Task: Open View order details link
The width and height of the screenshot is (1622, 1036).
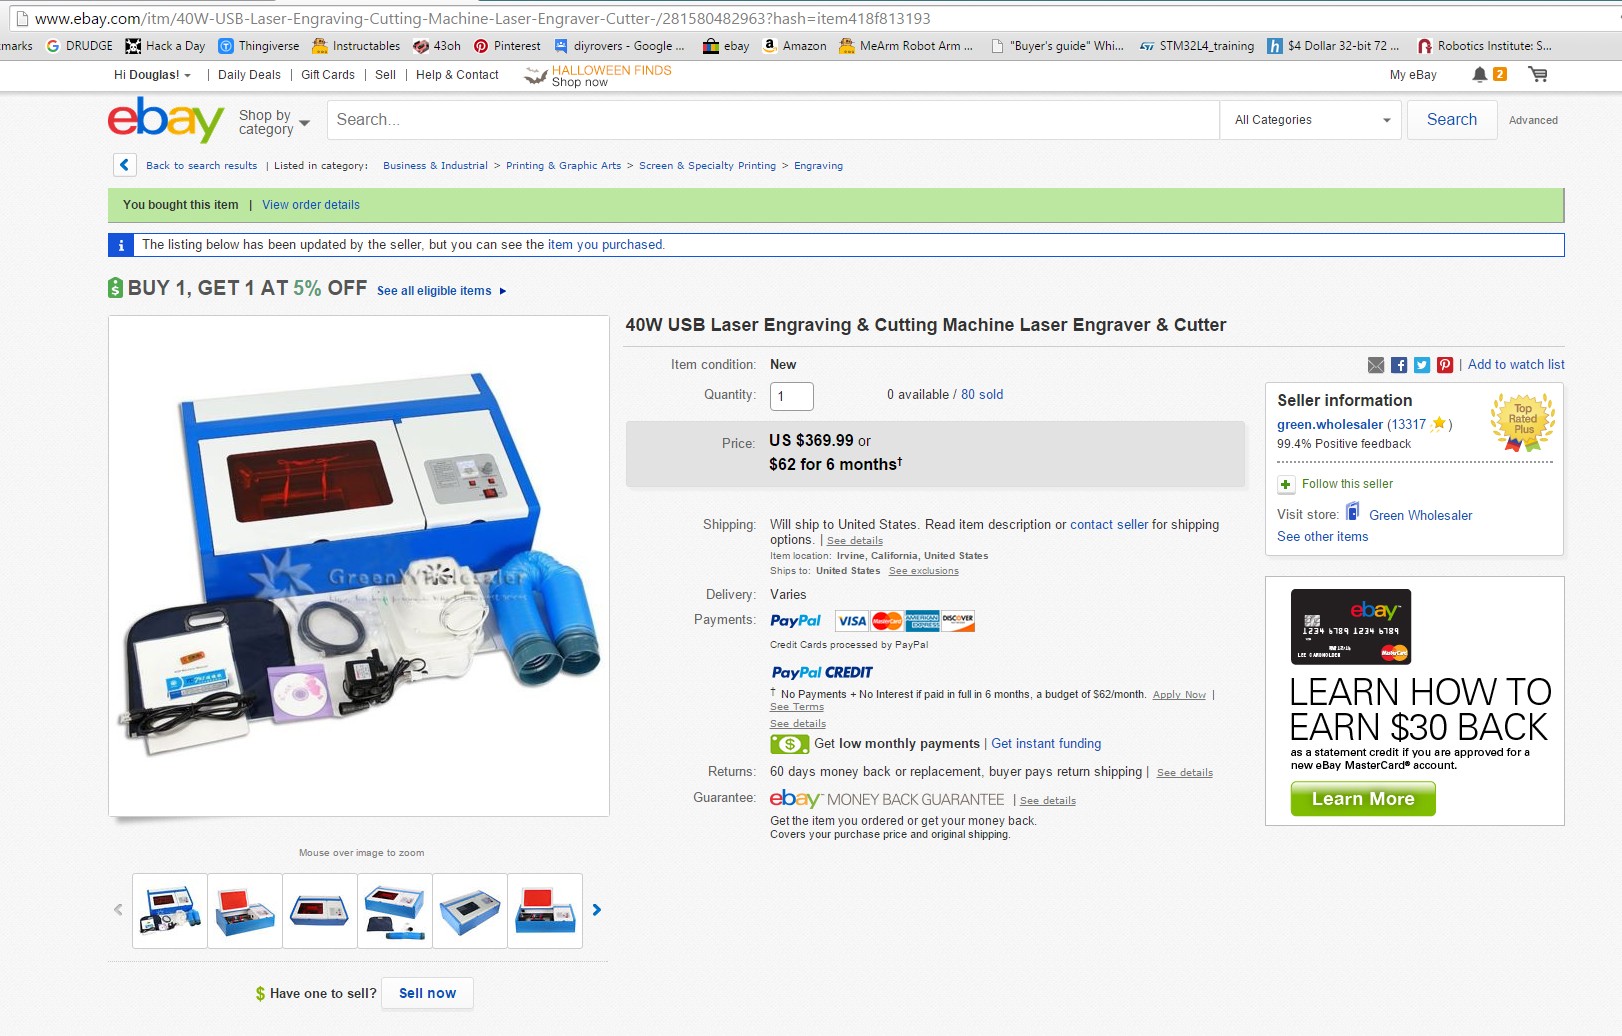Action: (311, 205)
